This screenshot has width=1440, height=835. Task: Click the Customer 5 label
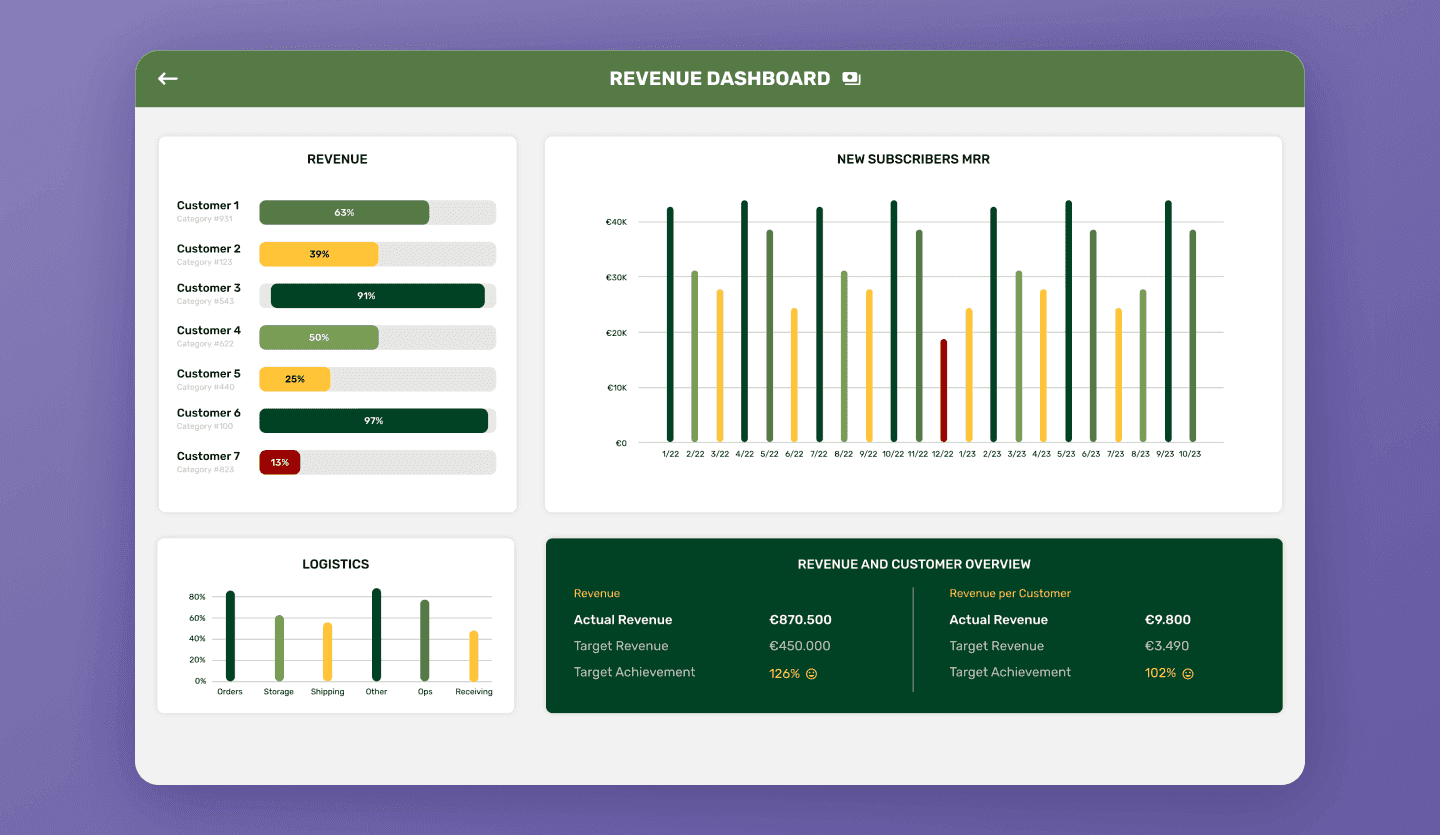(209, 373)
